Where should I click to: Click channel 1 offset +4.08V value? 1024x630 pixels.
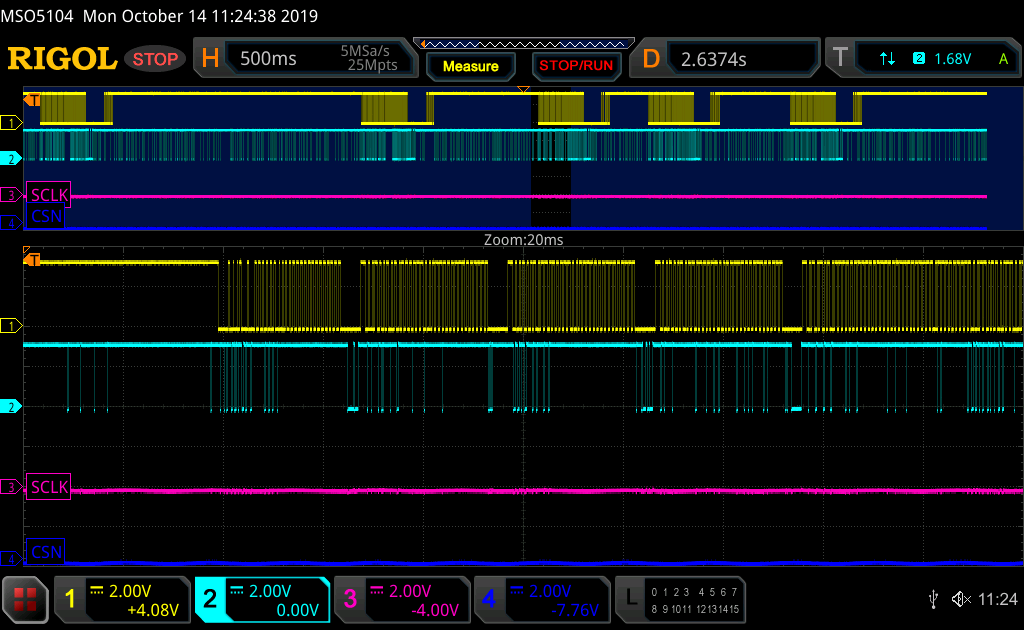pos(153,610)
